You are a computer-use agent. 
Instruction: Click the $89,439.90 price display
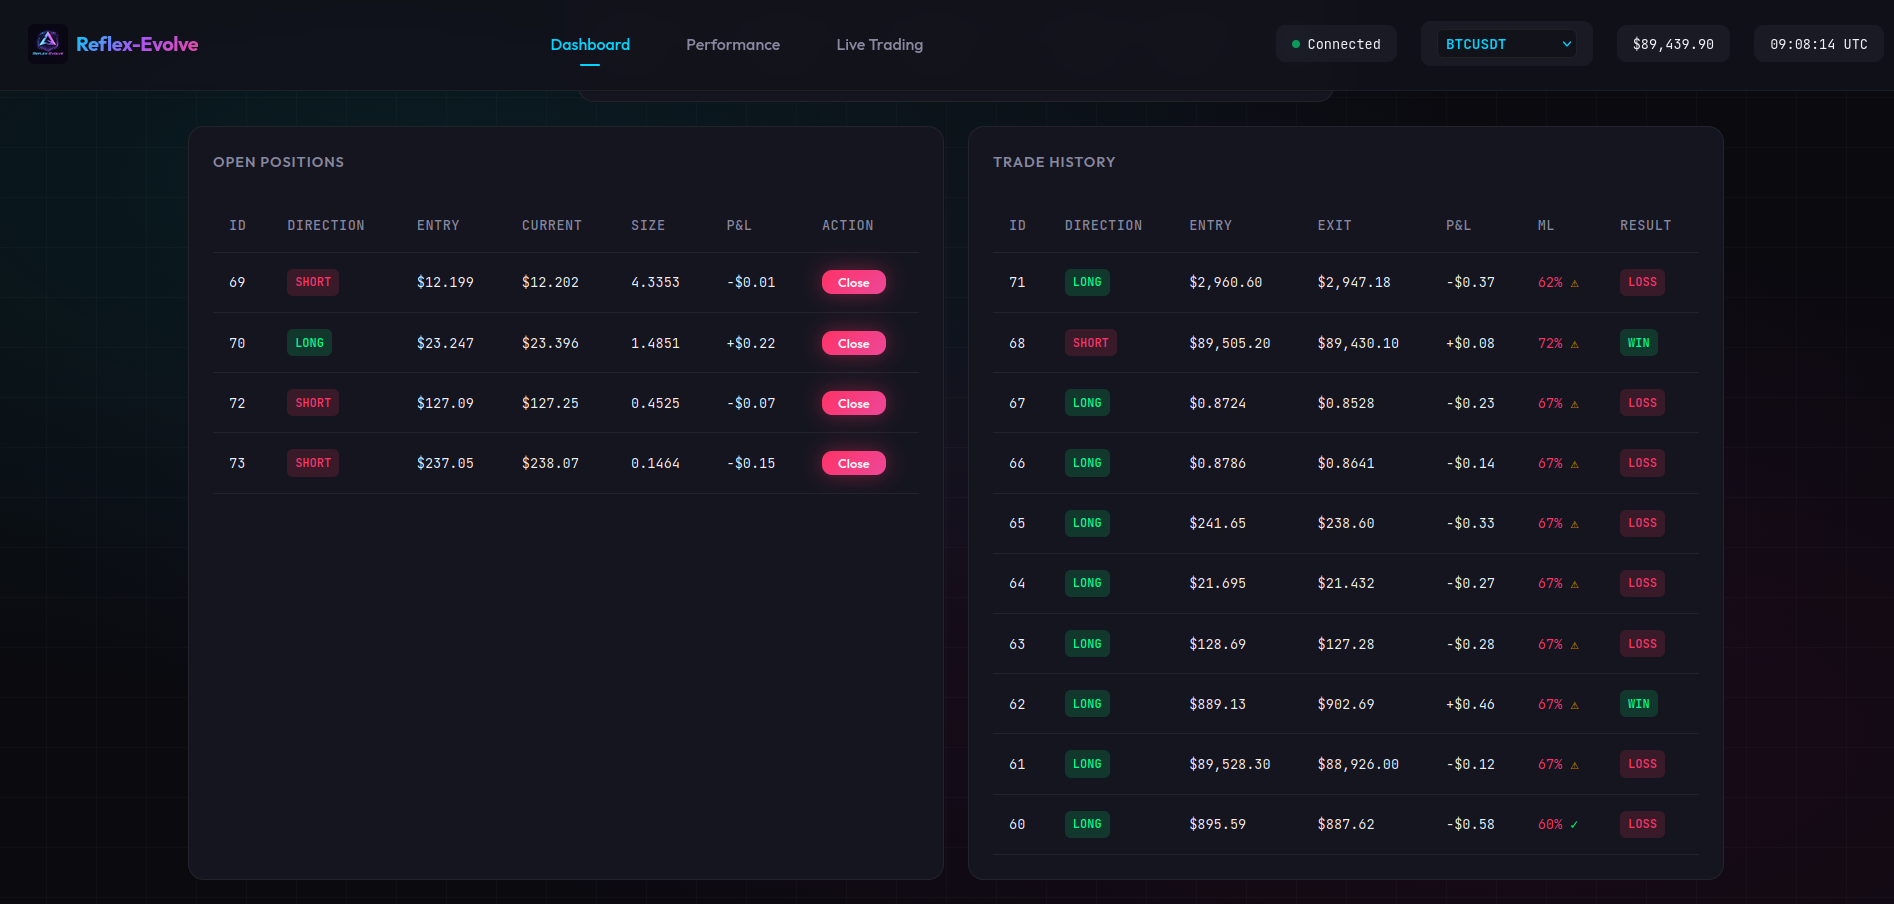tap(1672, 44)
